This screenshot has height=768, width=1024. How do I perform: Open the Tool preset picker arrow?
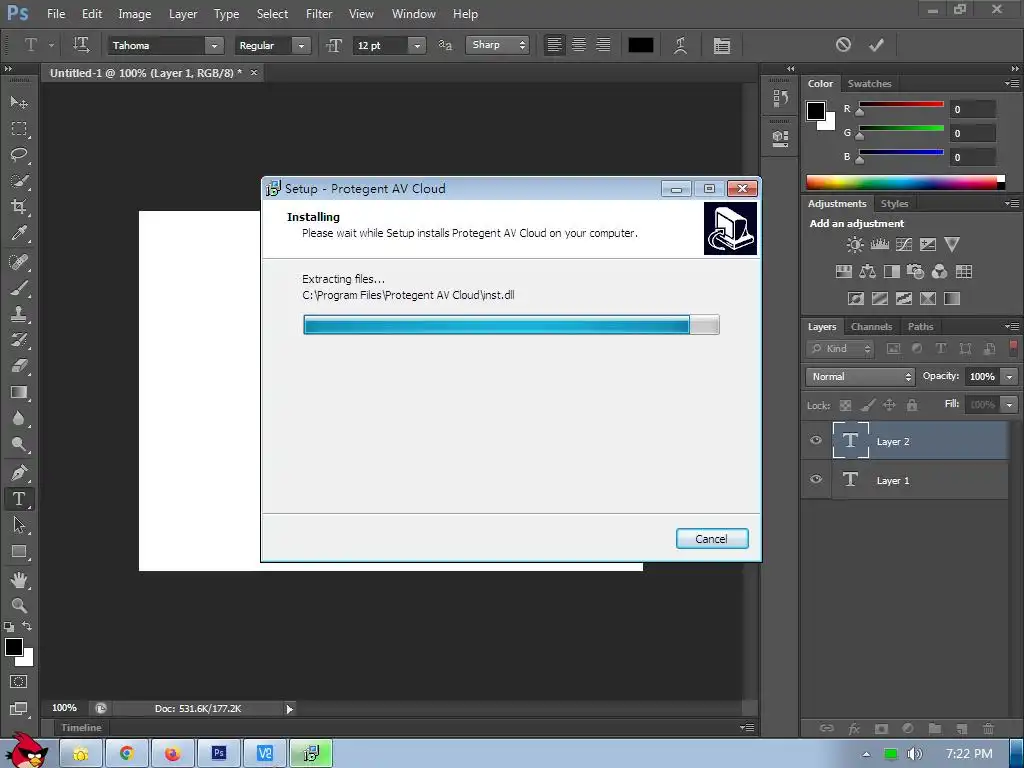point(51,45)
